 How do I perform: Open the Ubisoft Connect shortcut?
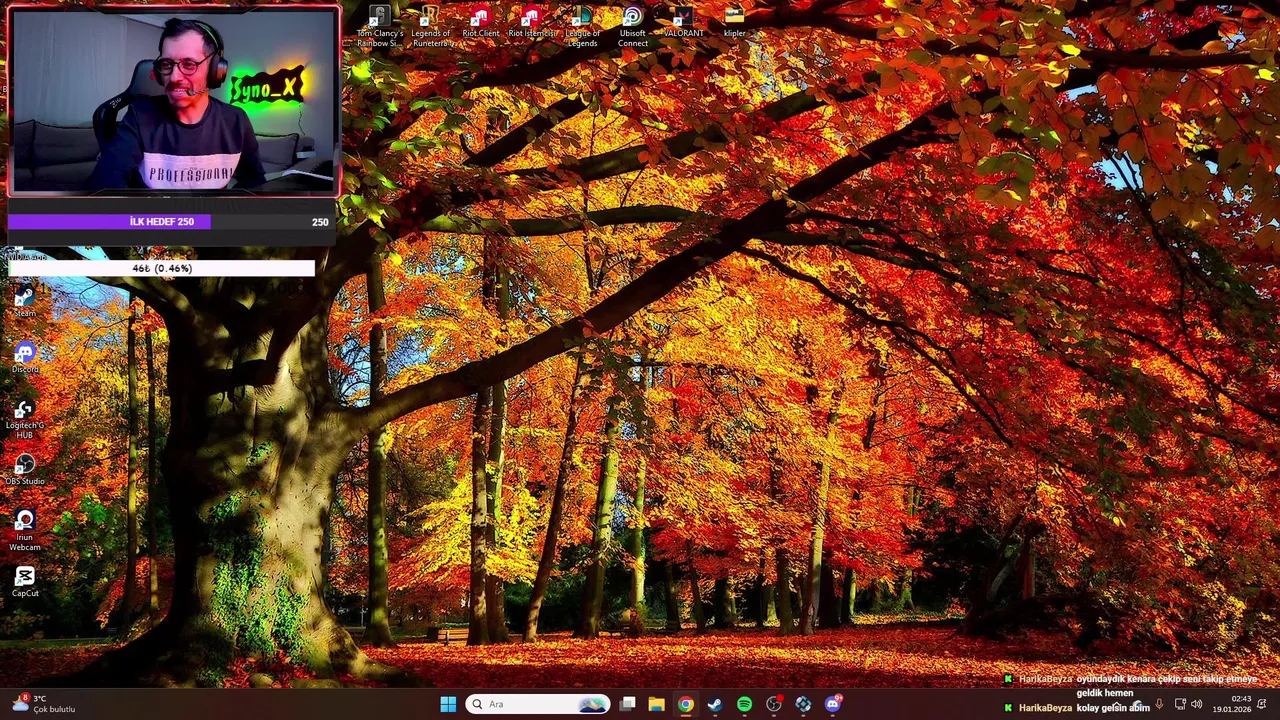[632, 27]
